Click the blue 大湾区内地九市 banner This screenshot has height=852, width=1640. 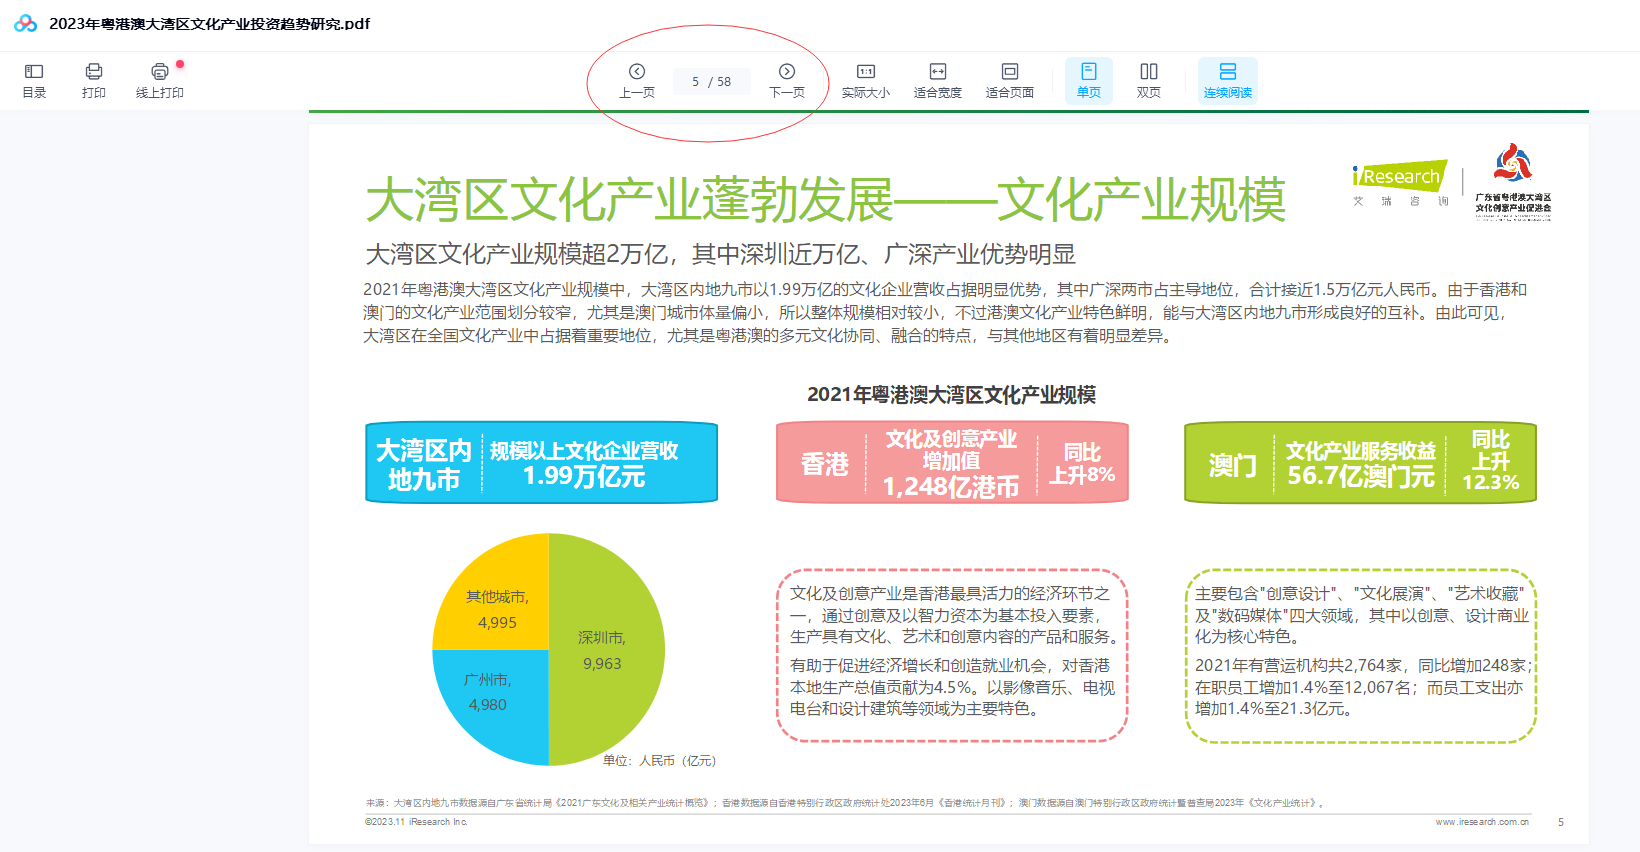541,463
